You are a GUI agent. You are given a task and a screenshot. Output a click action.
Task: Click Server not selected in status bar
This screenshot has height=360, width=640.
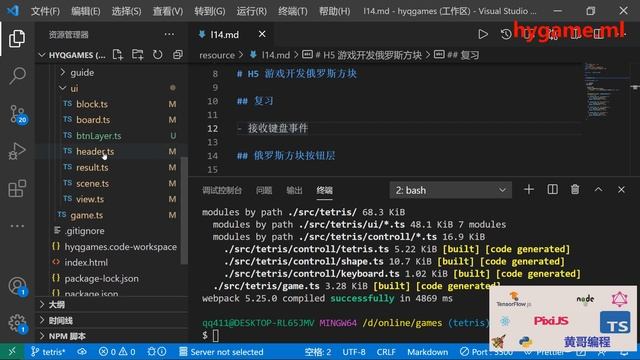coord(221,351)
